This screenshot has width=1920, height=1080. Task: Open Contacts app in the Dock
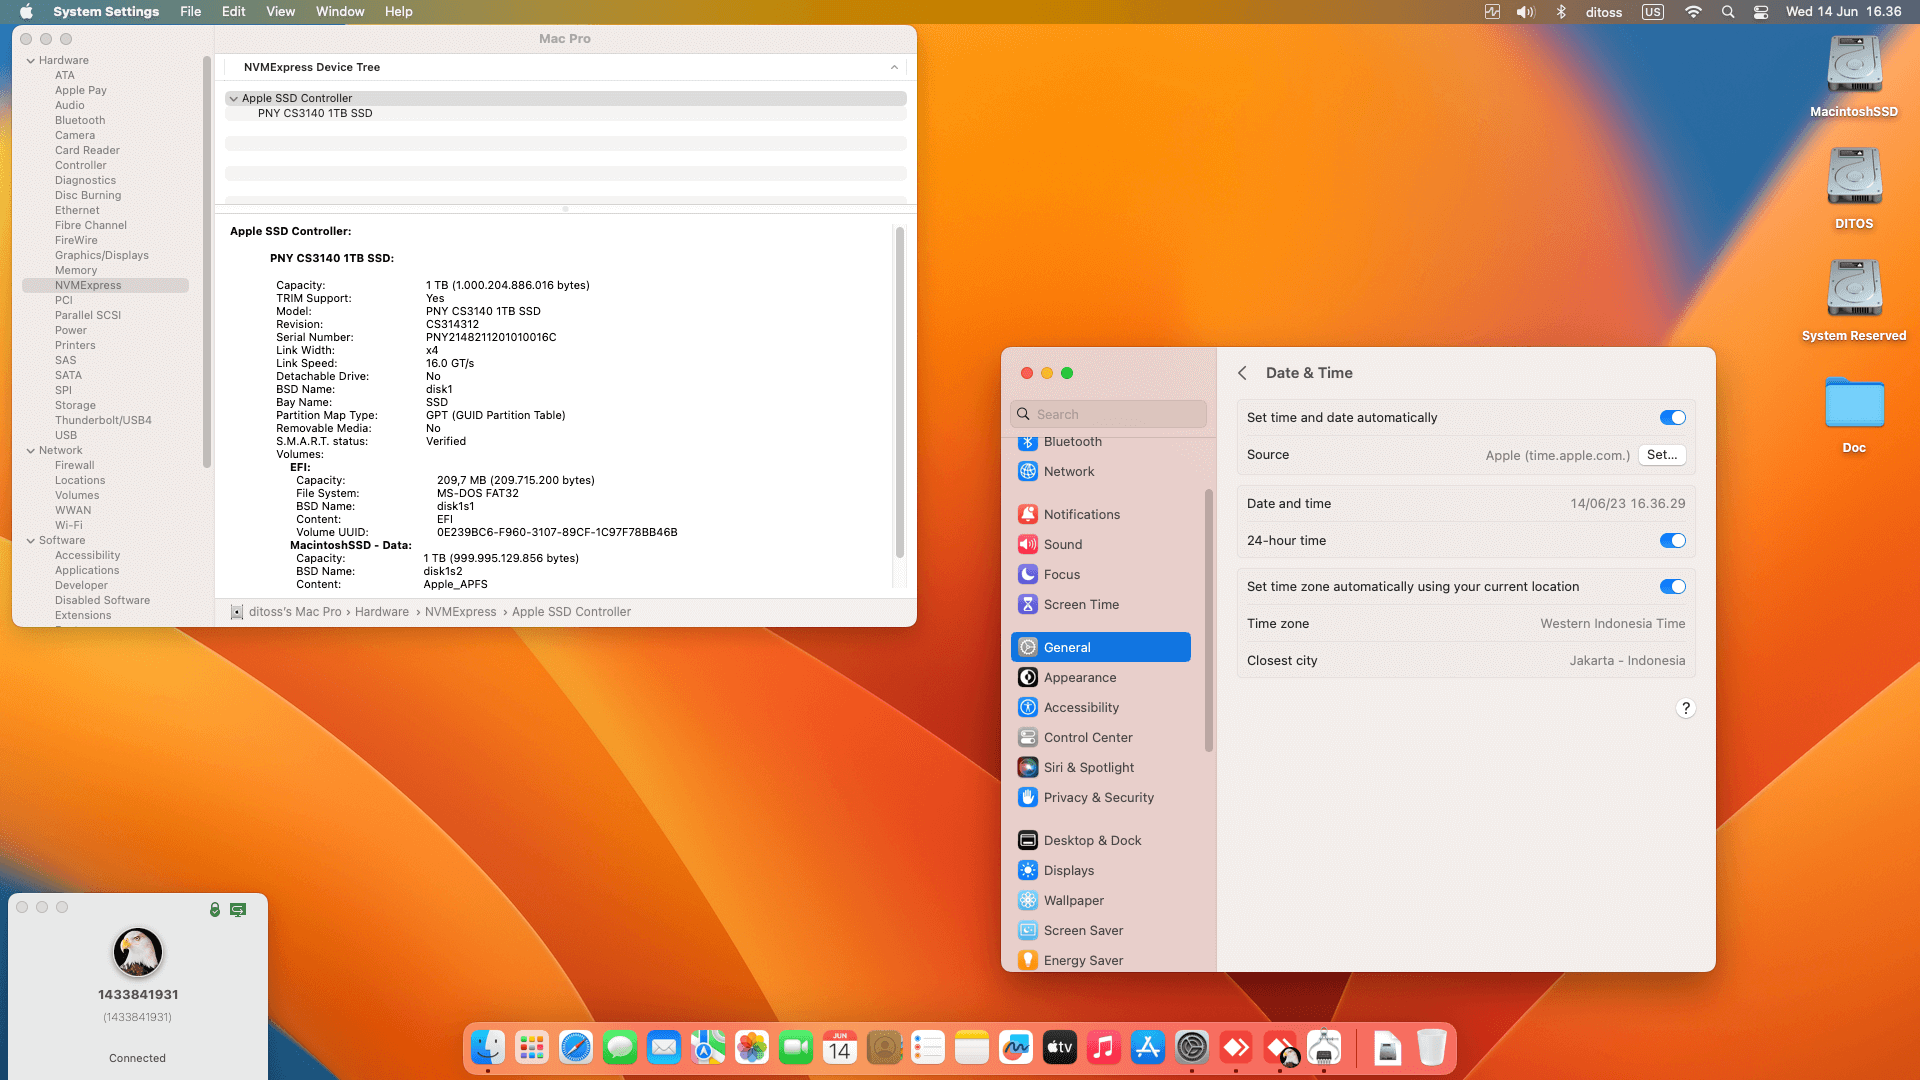coord(884,1048)
